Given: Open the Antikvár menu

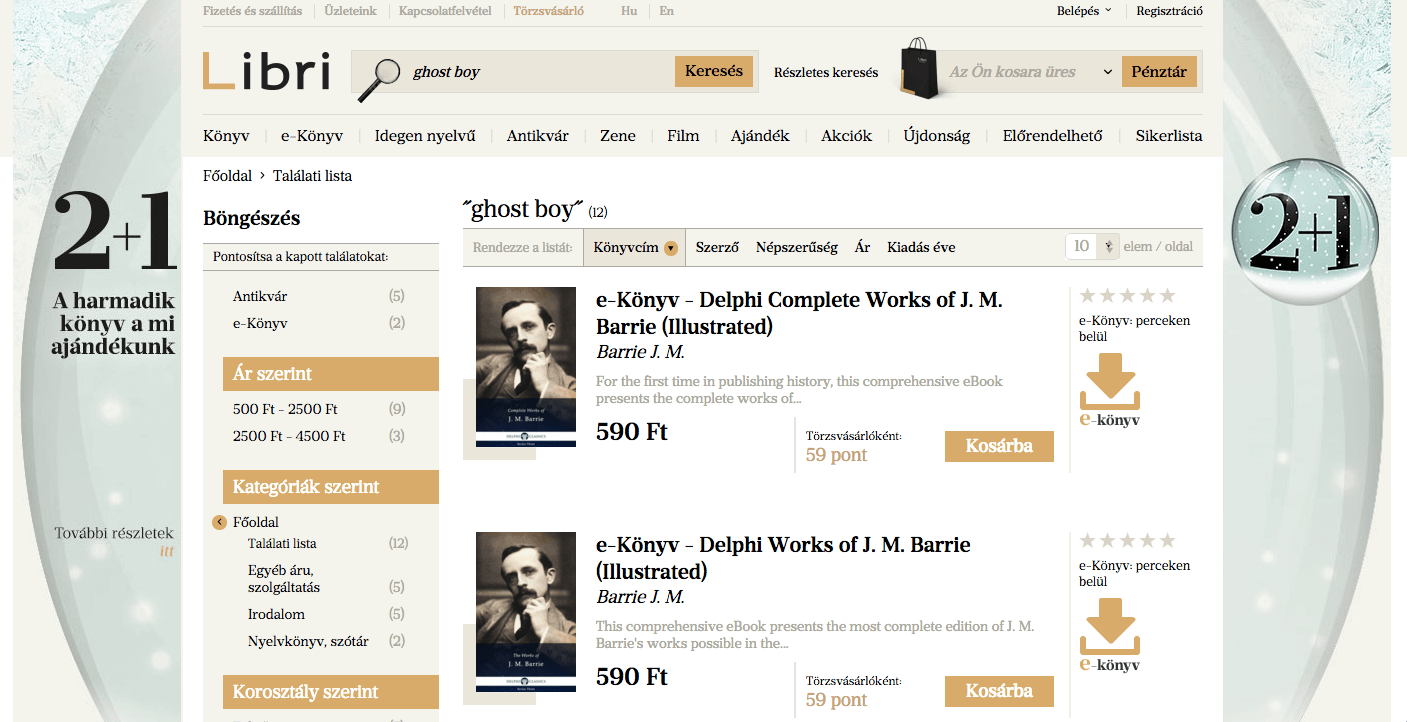Looking at the screenshot, I should (538, 136).
